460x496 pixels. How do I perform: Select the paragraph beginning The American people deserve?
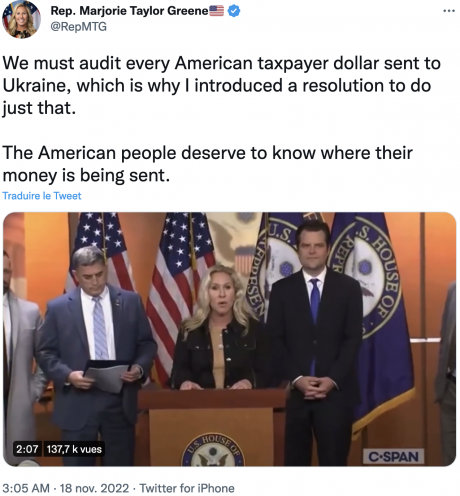[207, 164]
